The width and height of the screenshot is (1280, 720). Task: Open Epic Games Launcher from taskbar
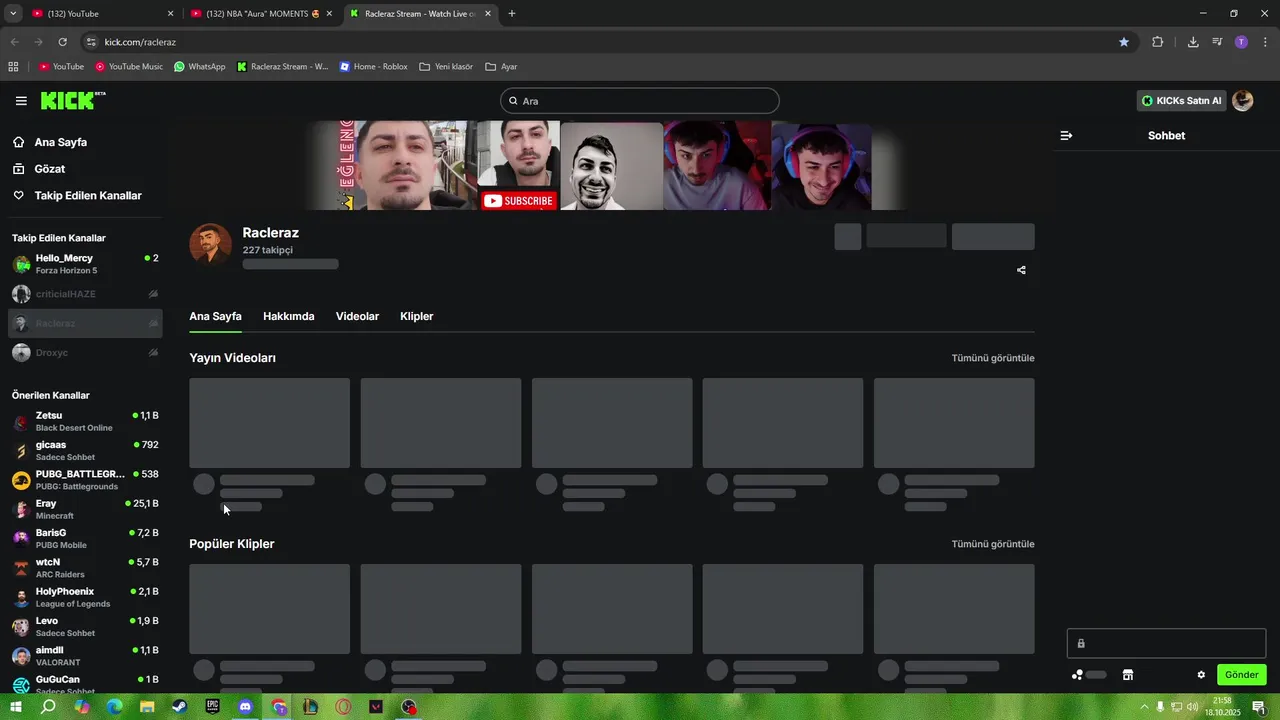[x=212, y=706]
